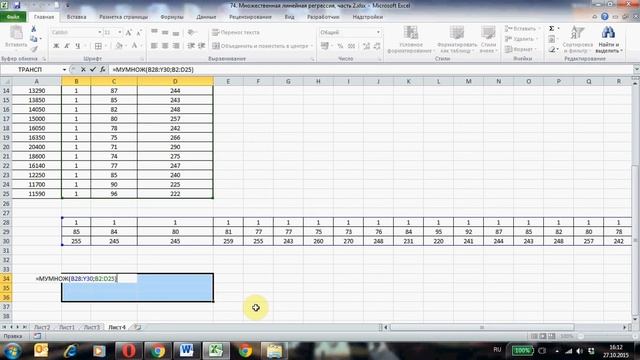Click Decrease Decimal icon
The width and height of the screenshot is (640, 360).
click(x=377, y=46)
